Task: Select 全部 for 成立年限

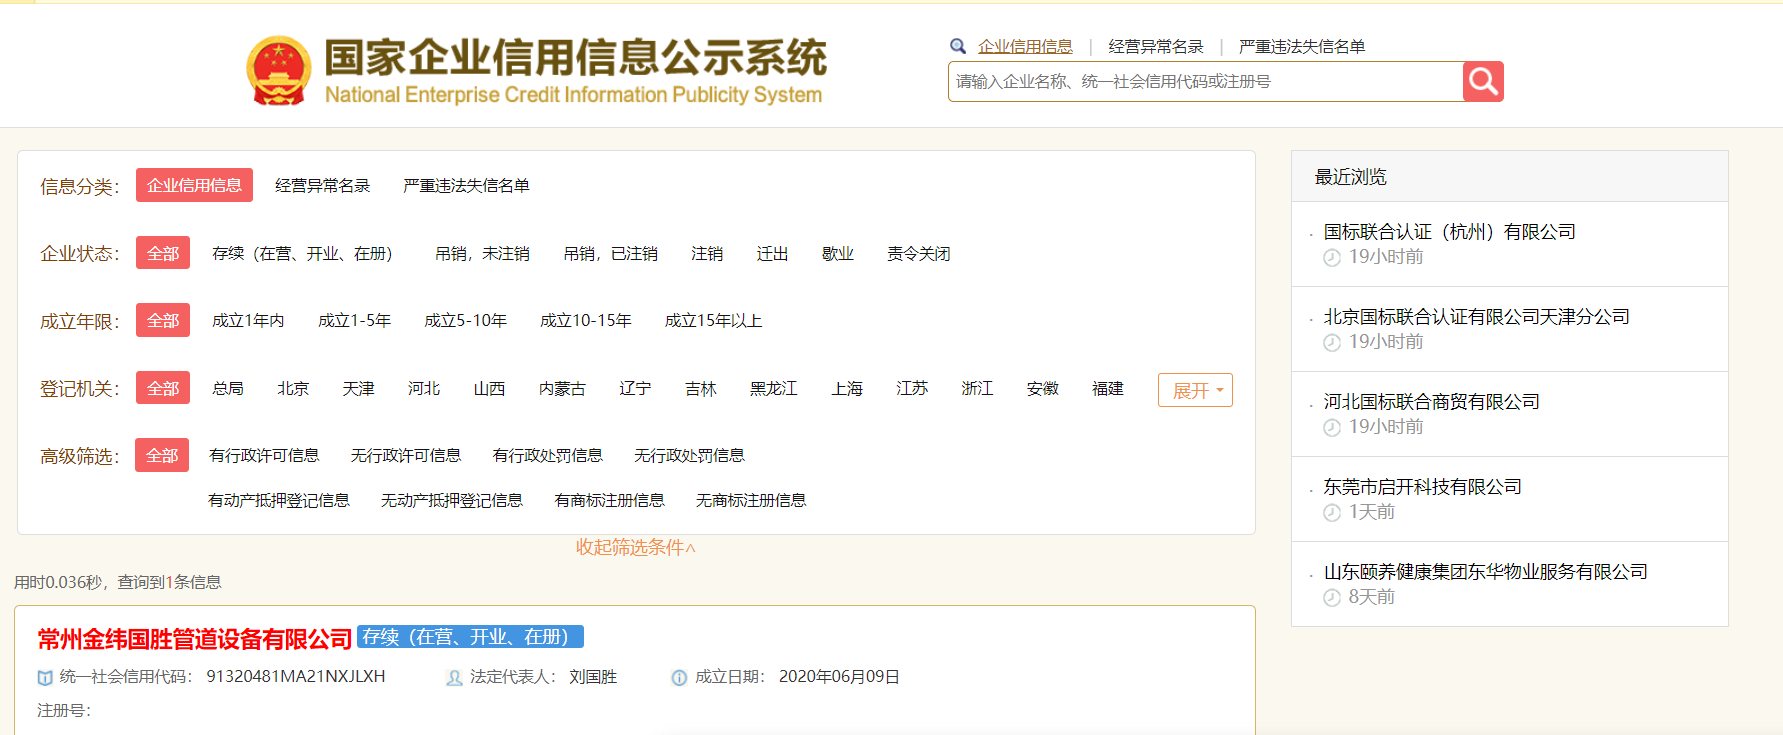Action: [x=163, y=320]
